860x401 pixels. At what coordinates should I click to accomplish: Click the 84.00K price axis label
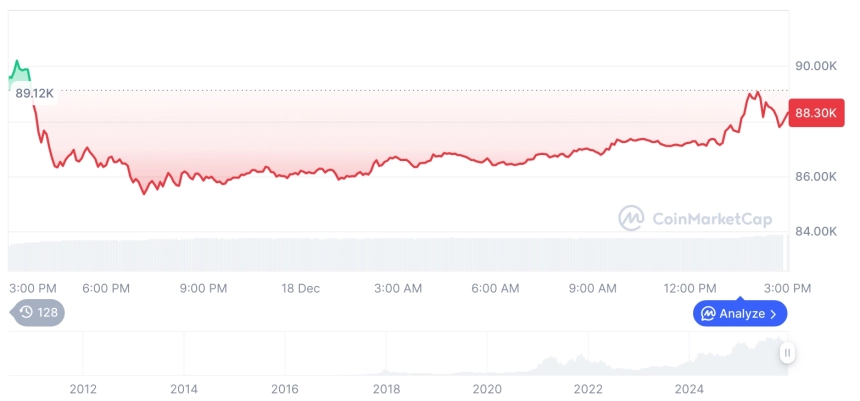click(816, 232)
